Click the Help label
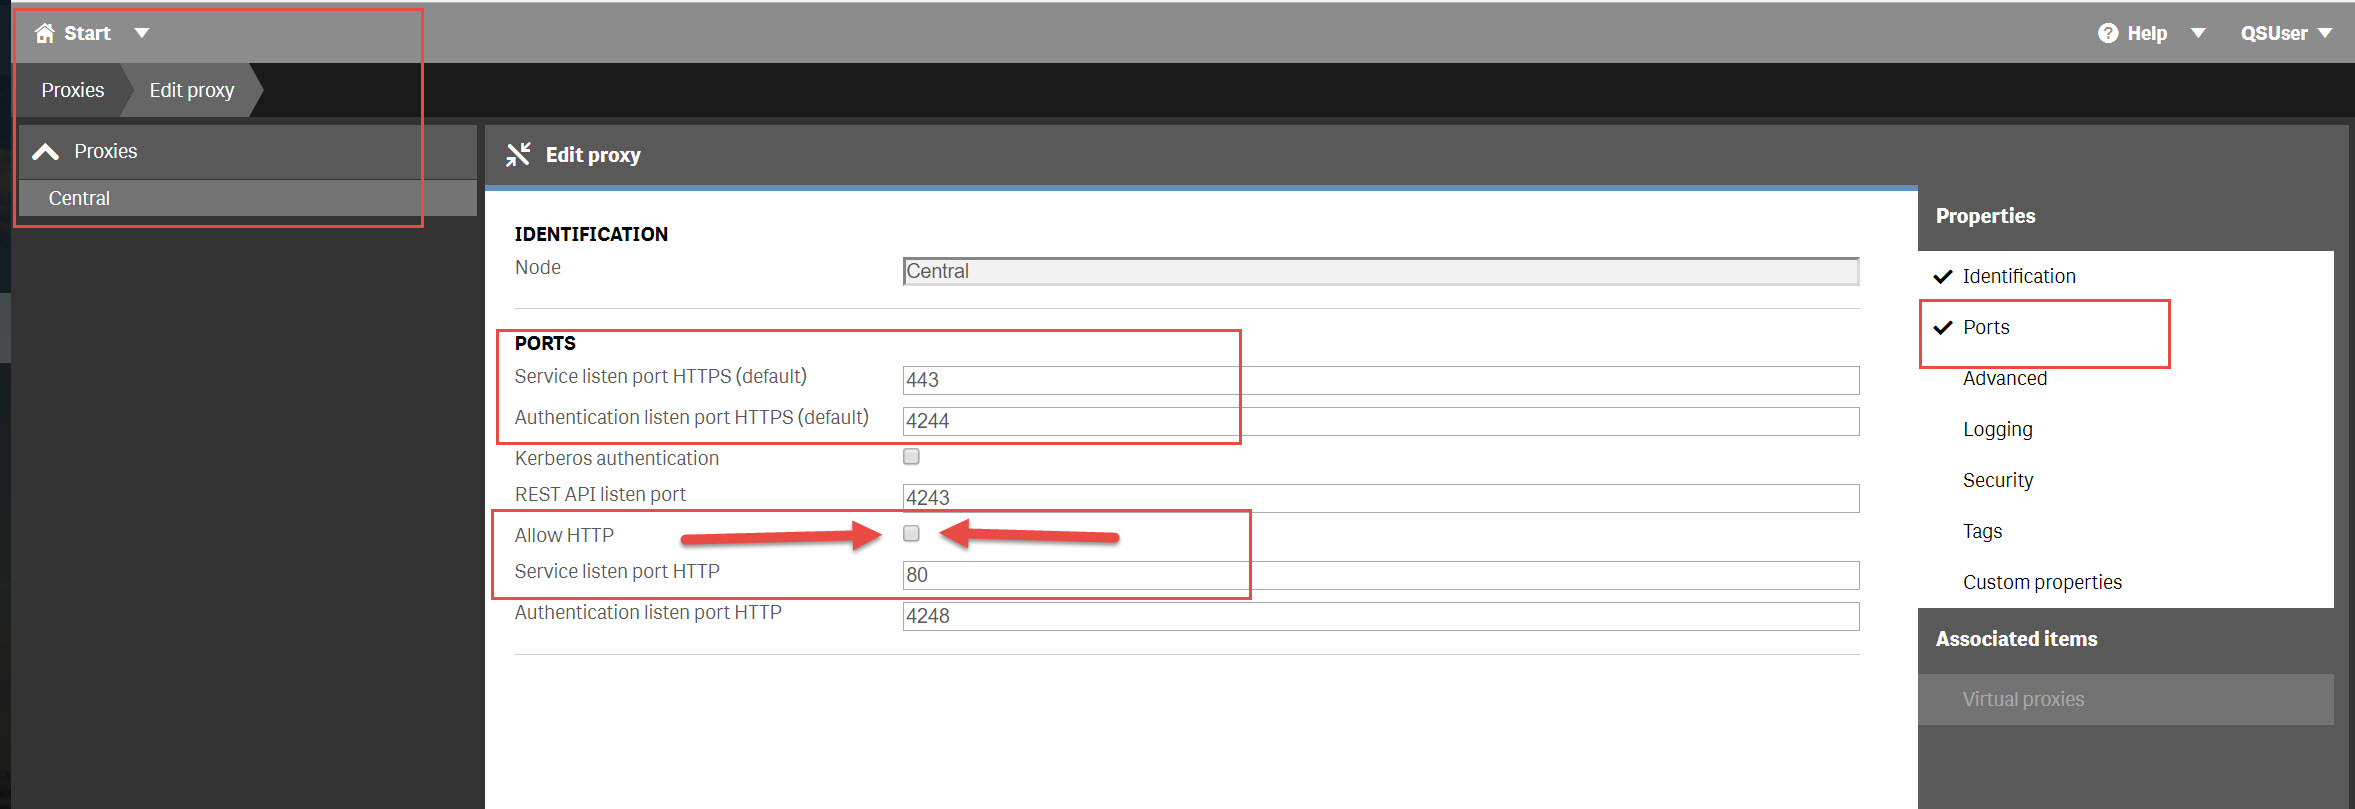Screen dimensions: 2355x809 tap(2147, 33)
